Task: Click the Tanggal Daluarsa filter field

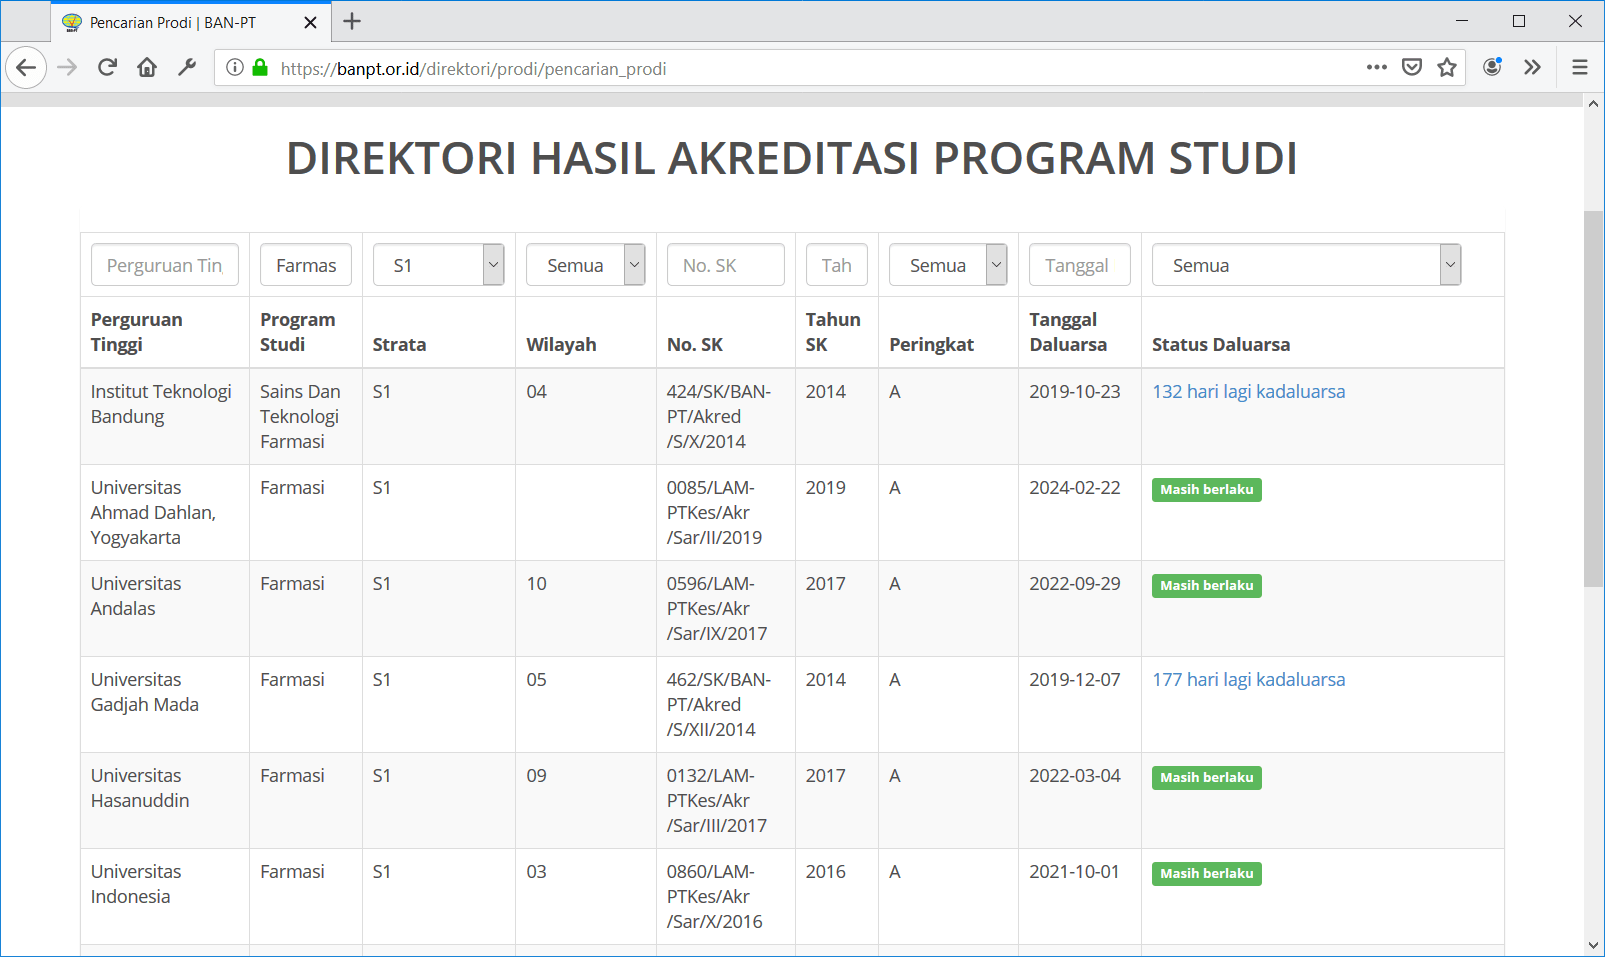Action: click(x=1080, y=265)
